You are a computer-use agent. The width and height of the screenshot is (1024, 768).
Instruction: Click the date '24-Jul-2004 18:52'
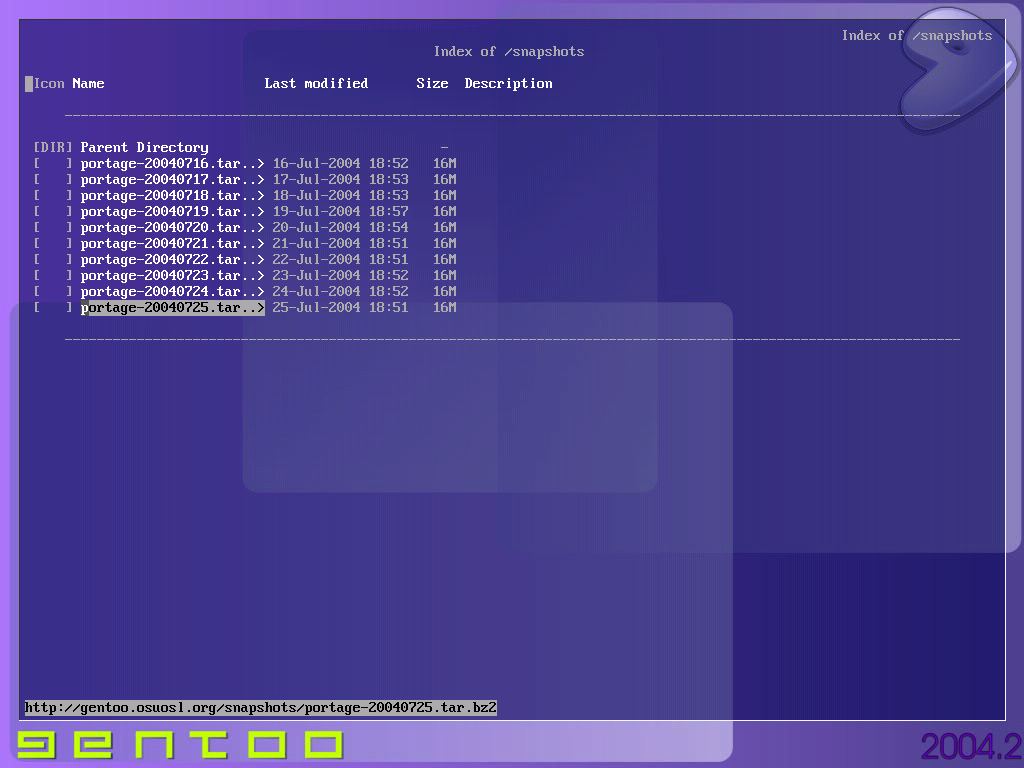point(340,291)
